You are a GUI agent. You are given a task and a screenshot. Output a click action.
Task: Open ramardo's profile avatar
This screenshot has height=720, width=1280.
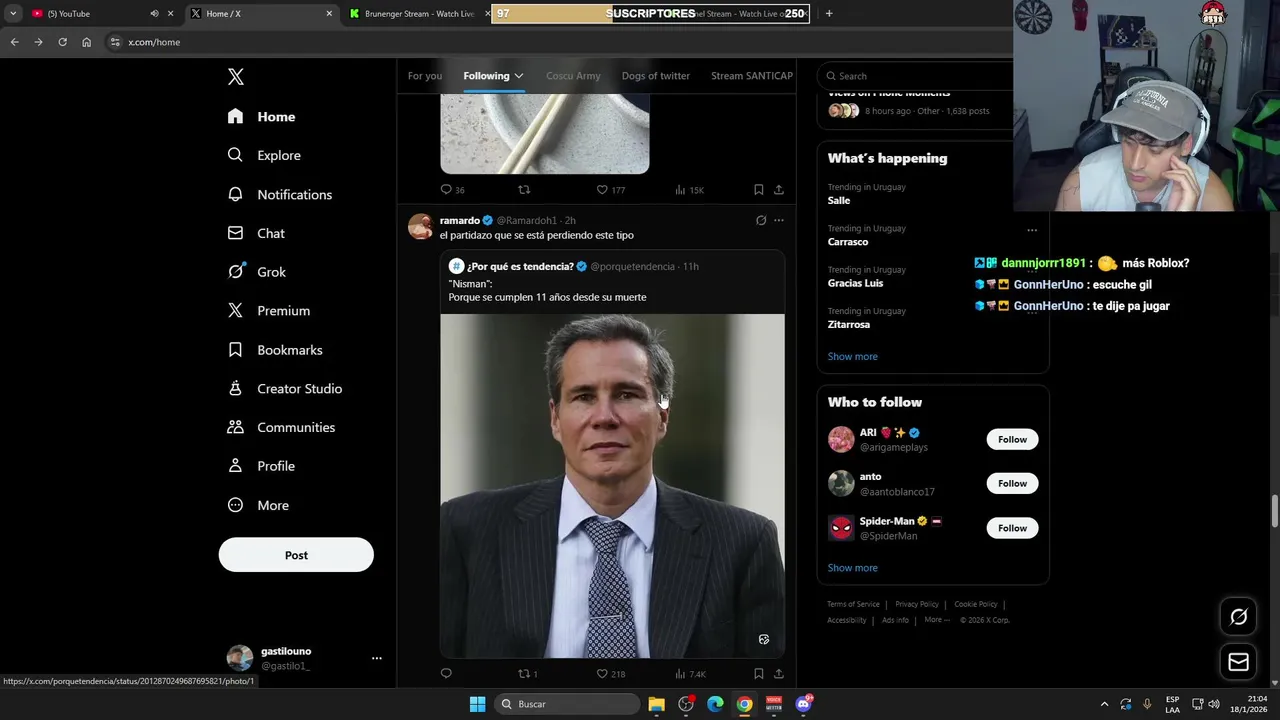(420, 226)
